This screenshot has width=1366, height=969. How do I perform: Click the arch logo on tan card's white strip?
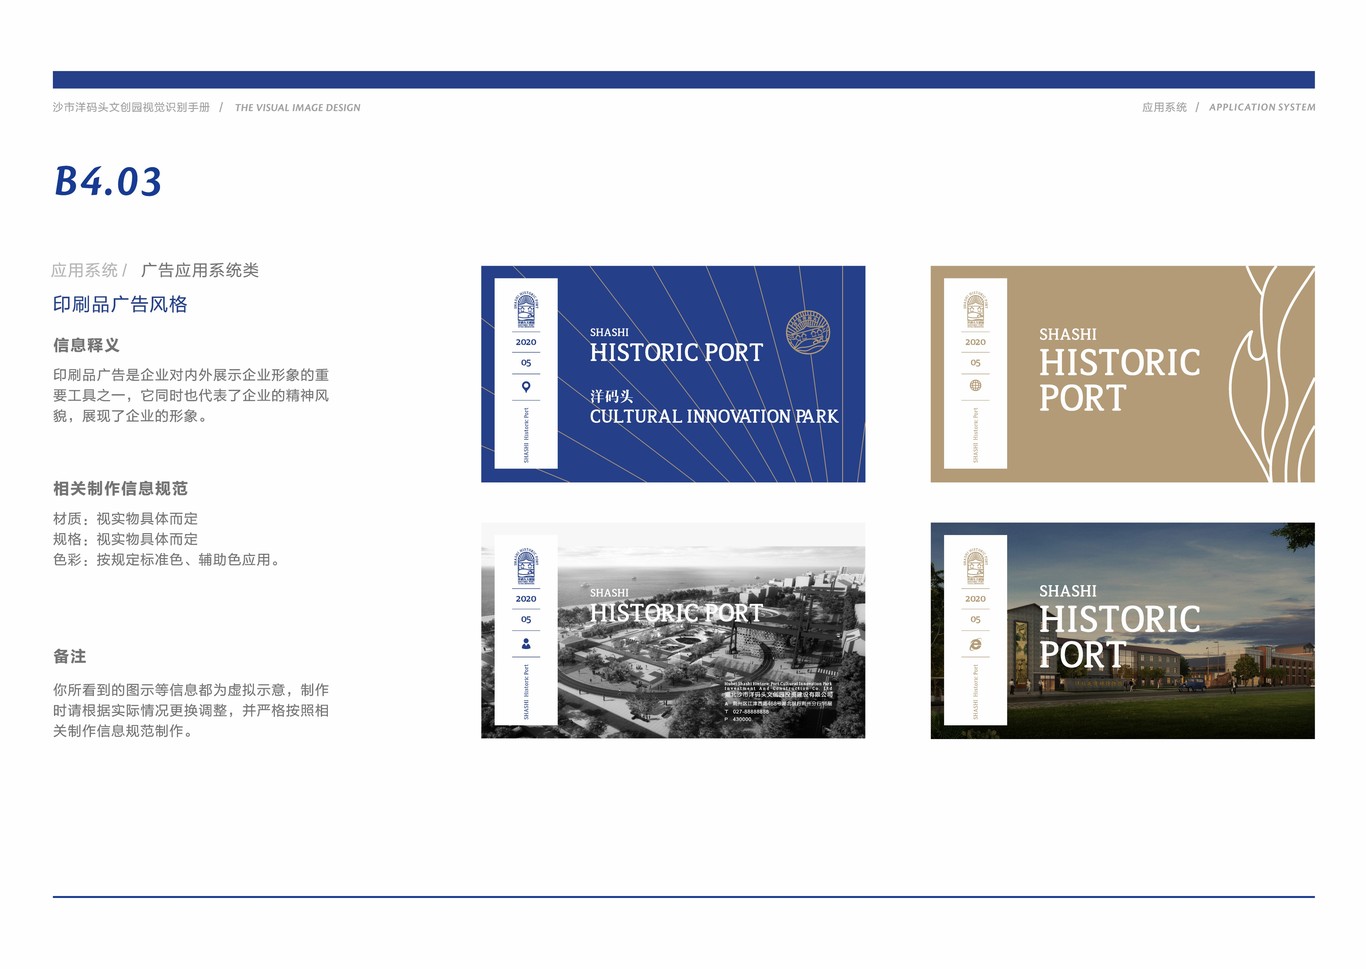(975, 311)
